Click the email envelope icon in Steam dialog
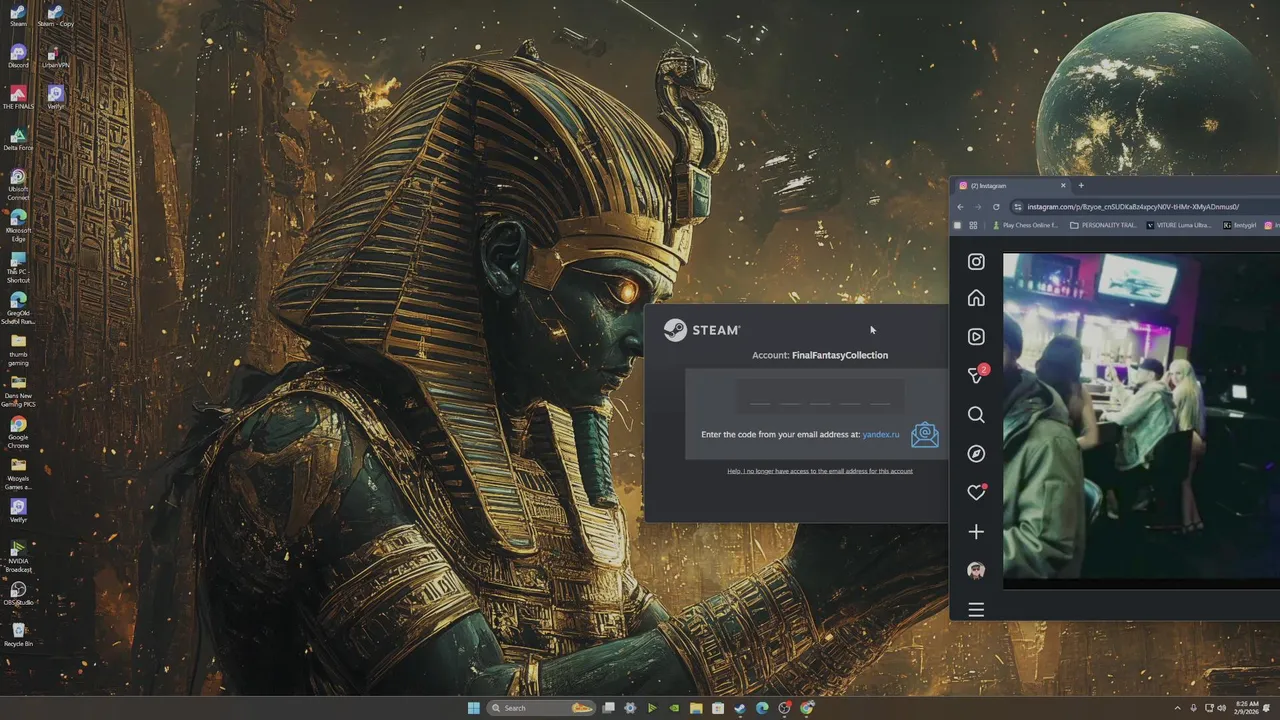This screenshot has height=720, width=1280. (x=925, y=434)
